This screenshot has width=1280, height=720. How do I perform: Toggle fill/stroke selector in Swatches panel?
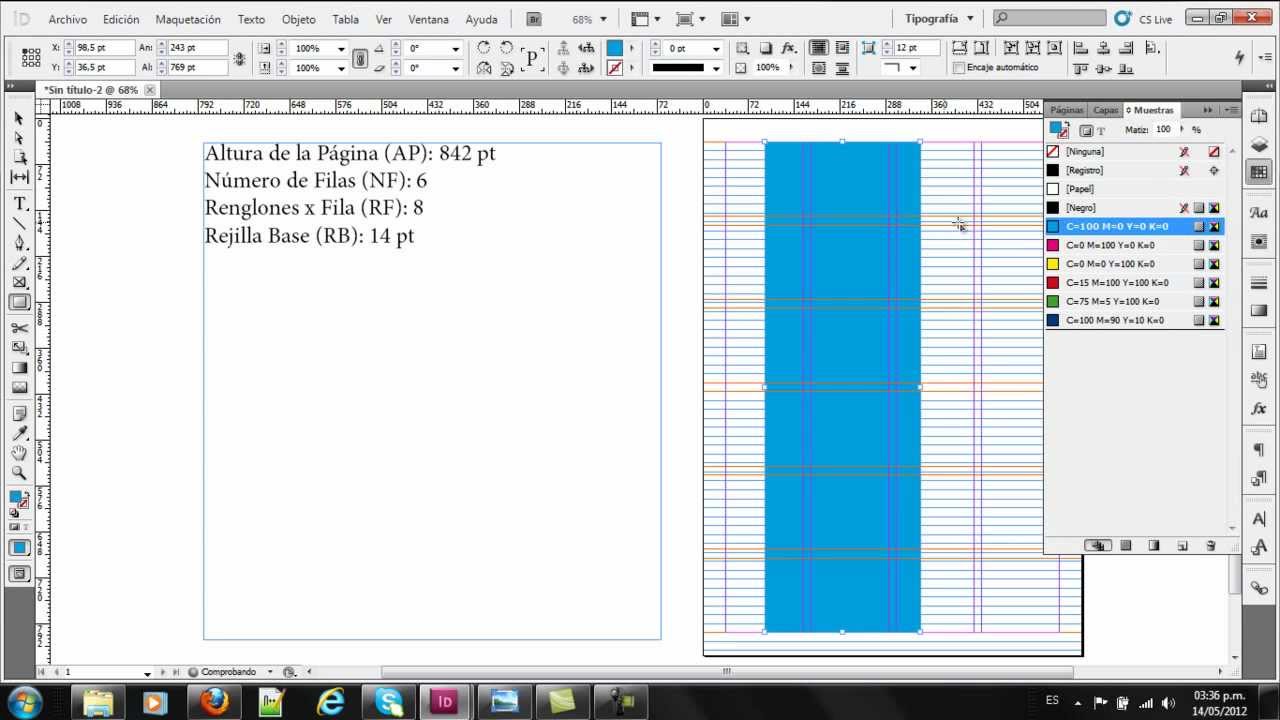[1058, 130]
